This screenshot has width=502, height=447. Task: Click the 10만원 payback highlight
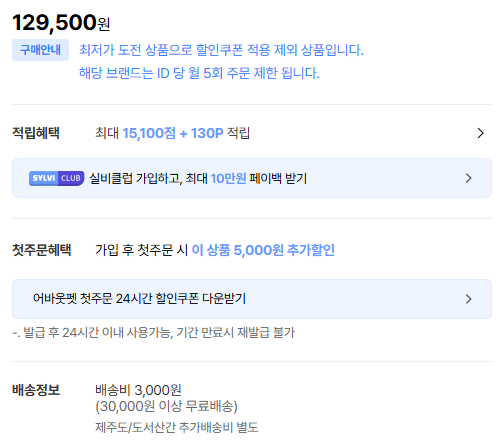click(228, 178)
